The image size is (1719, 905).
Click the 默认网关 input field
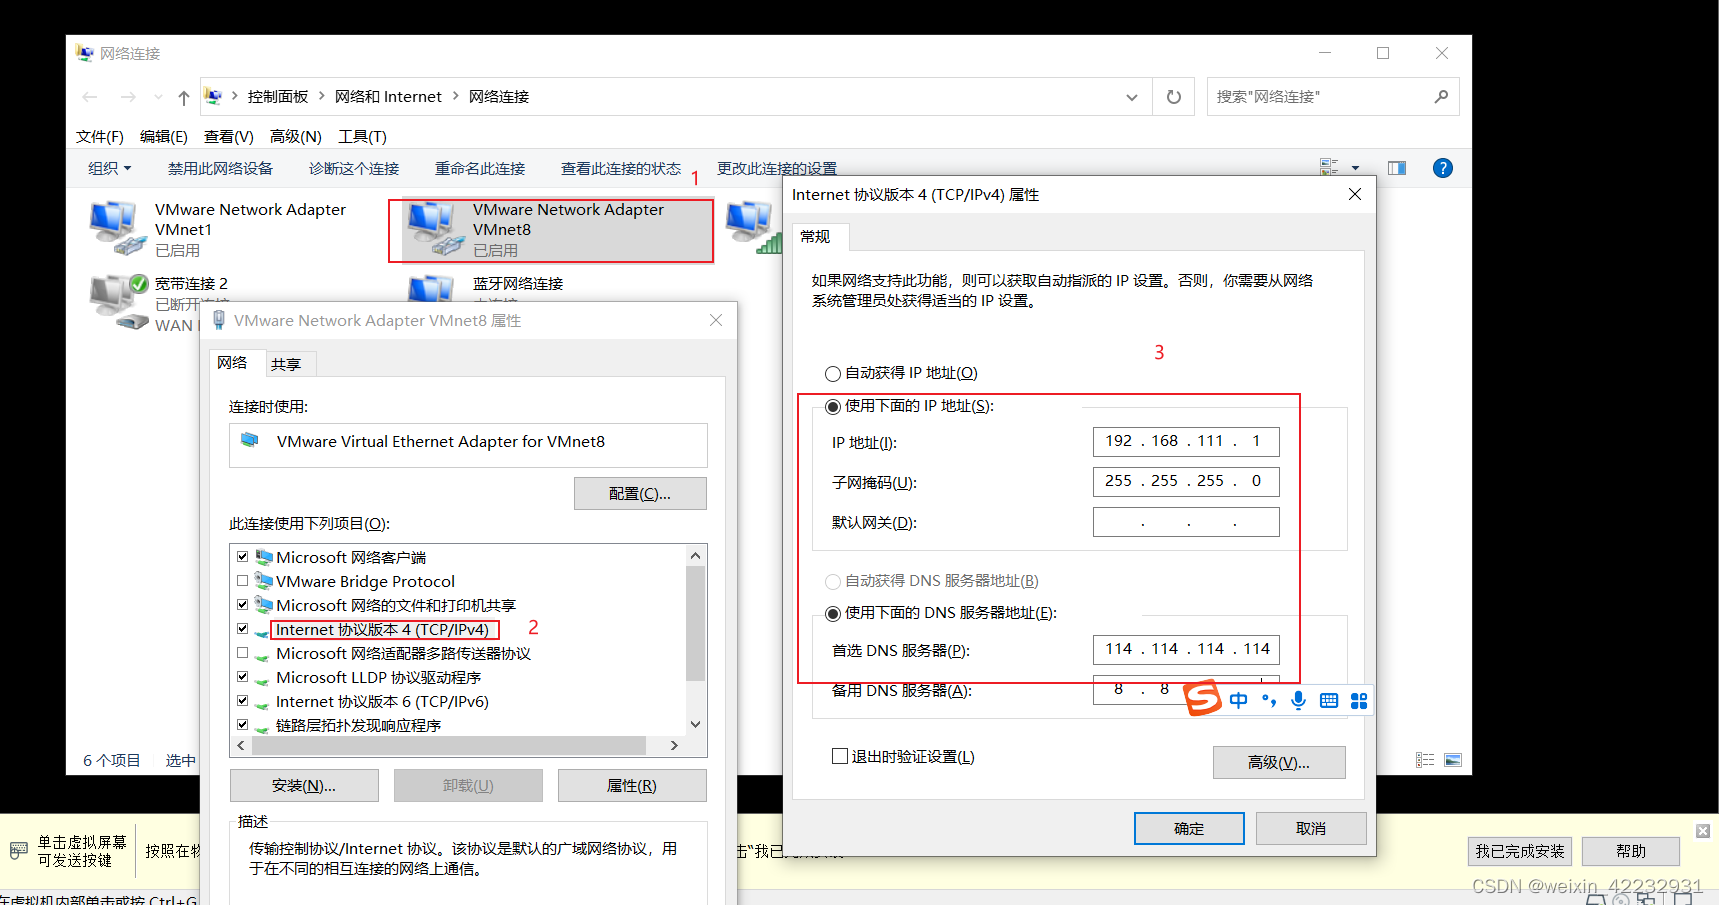pos(1186,522)
